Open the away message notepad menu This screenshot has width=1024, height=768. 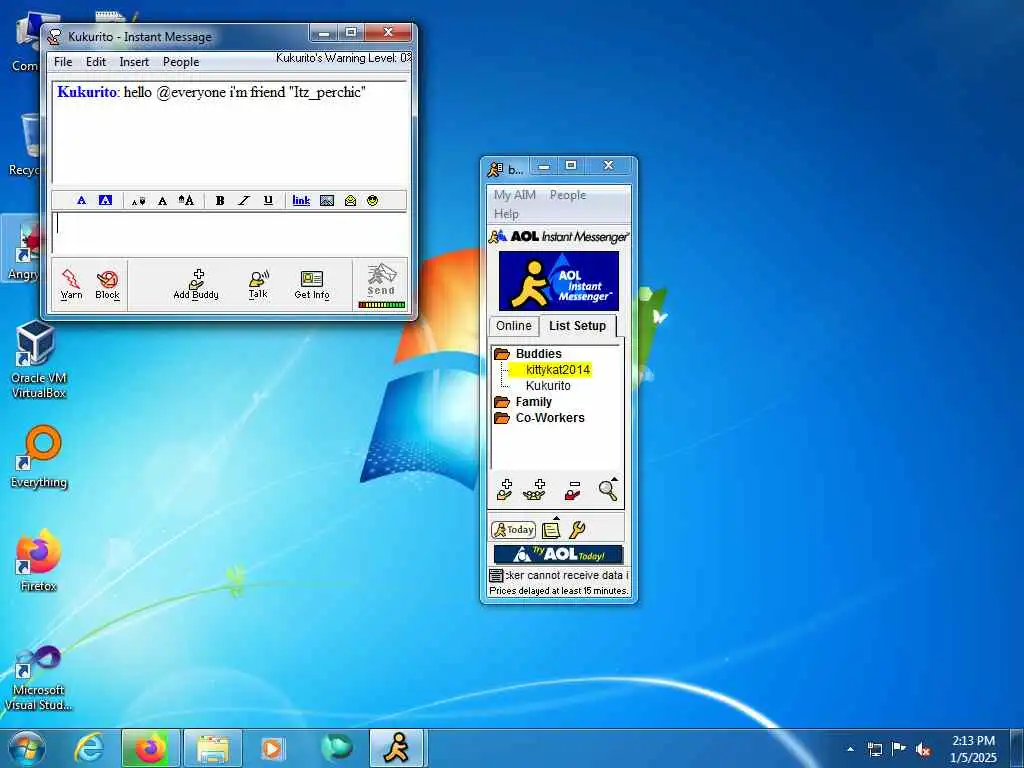[x=552, y=528]
